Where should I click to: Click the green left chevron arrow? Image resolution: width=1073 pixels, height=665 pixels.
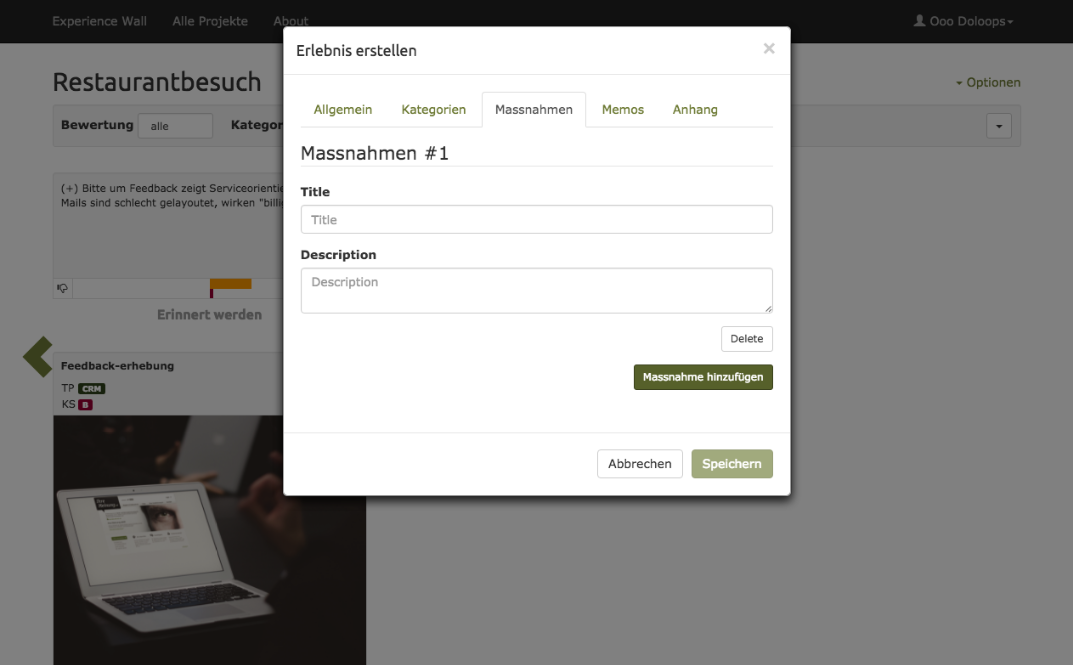(x=38, y=357)
